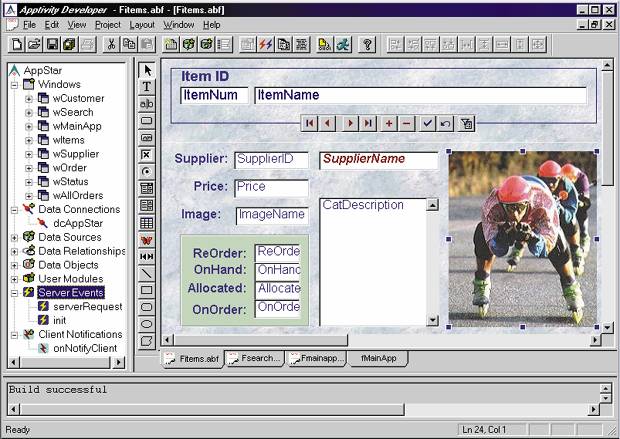
Task: Select the pointer arrow tool in palette
Action: coord(146,70)
